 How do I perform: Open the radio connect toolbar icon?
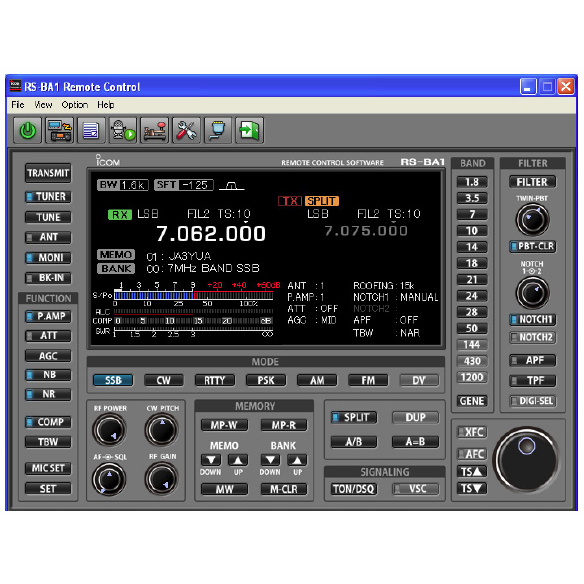pyautogui.click(x=60, y=130)
